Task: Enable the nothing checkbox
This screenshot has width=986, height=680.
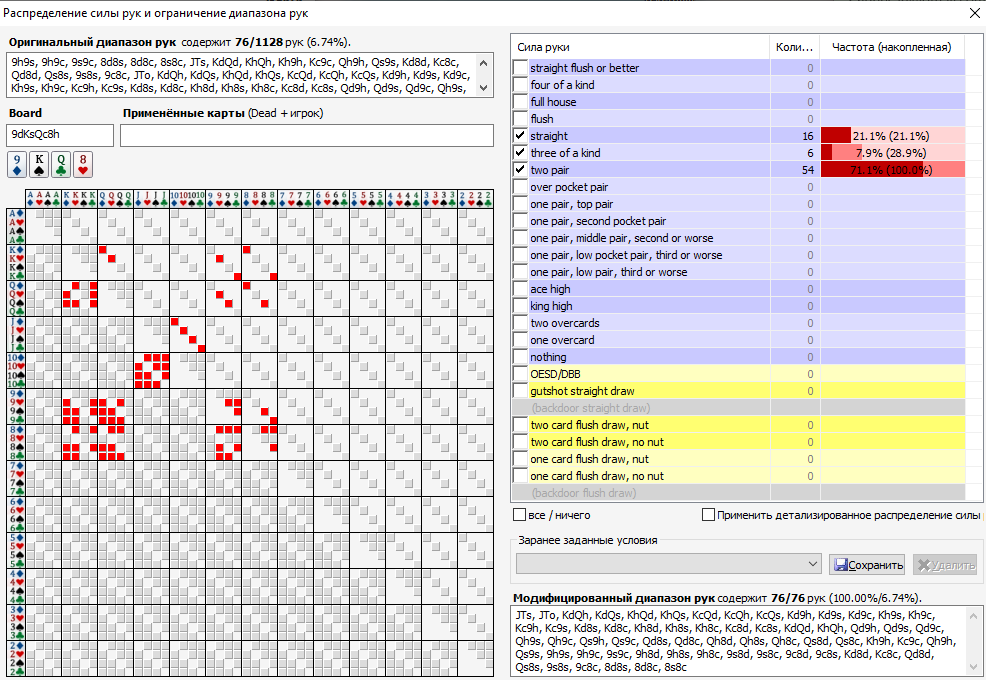Action: click(x=520, y=357)
